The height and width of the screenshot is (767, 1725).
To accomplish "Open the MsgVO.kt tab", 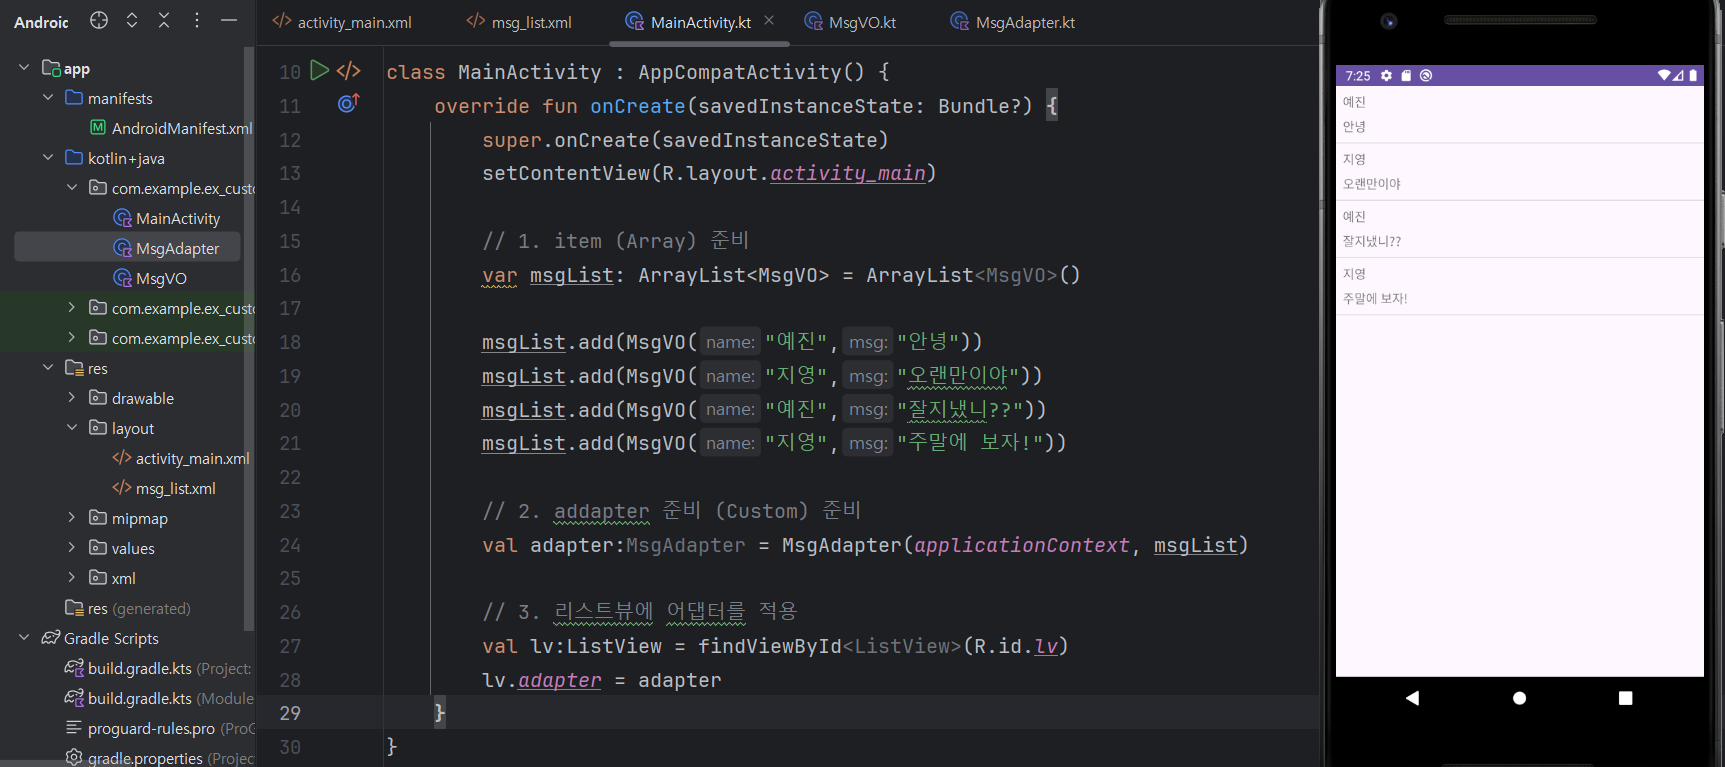I will coord(850,22).
